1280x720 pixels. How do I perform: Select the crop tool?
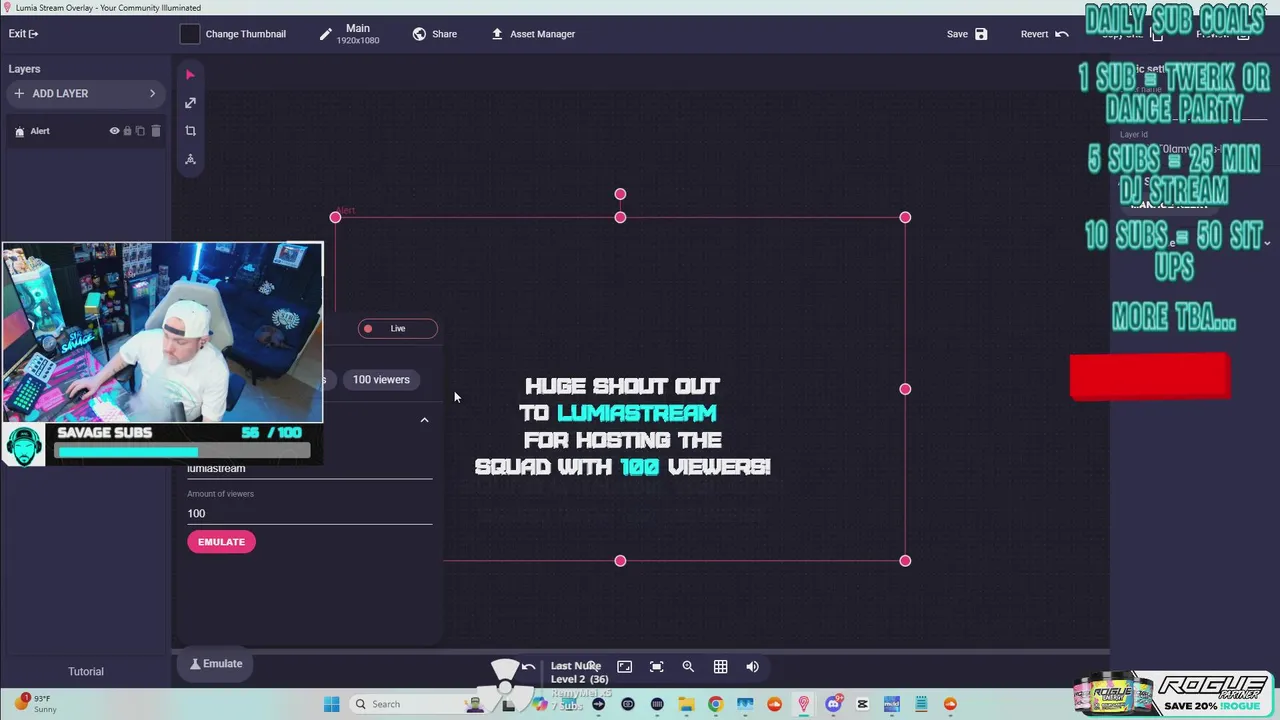click(x=190, y=131)
